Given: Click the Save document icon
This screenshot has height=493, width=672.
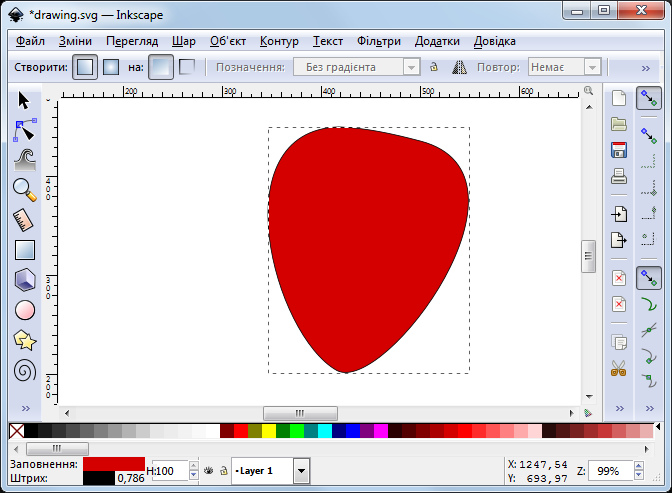Looking at the screenshot, I should tap(619, 150).
